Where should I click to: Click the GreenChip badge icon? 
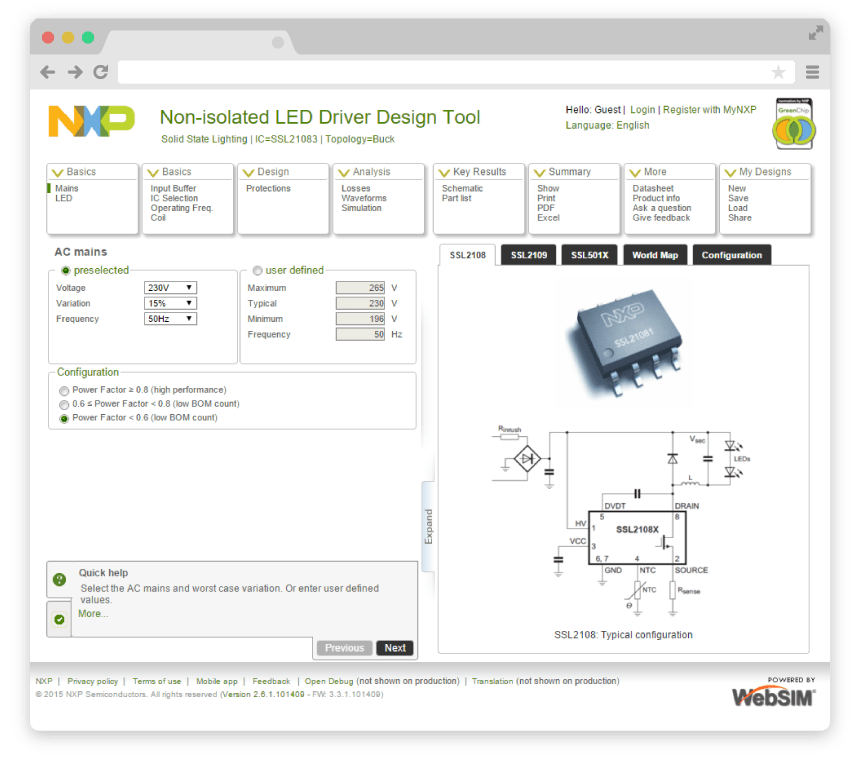tap(794, 124)
